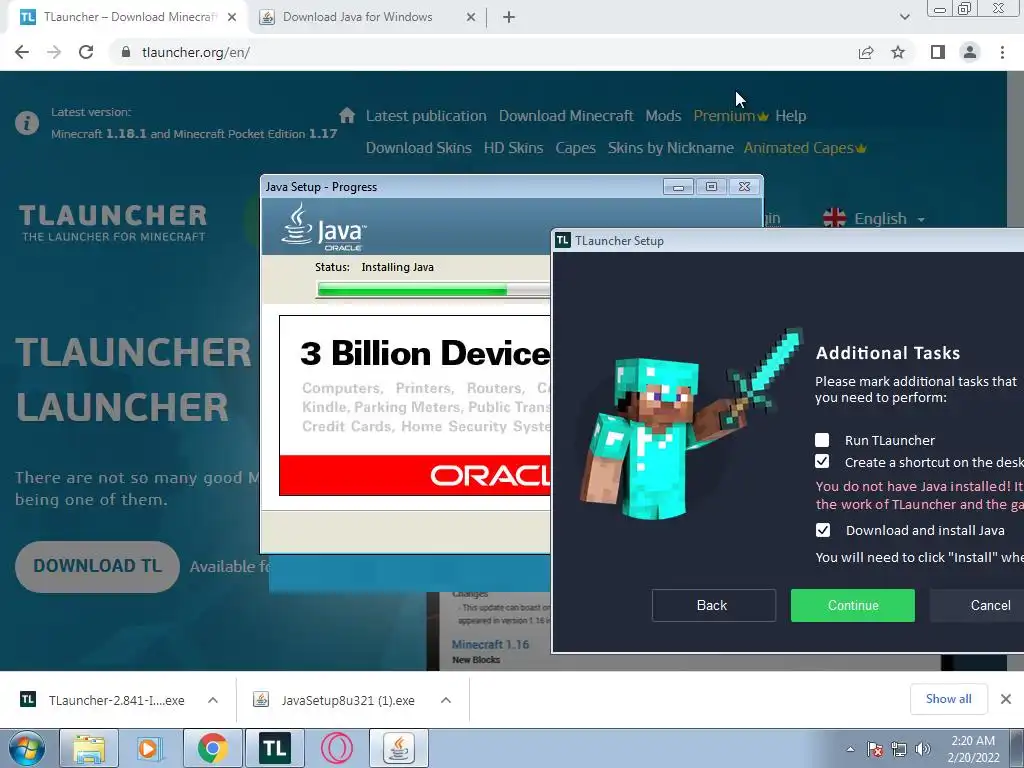Open Windows Explorer from the taskbar

89,748
